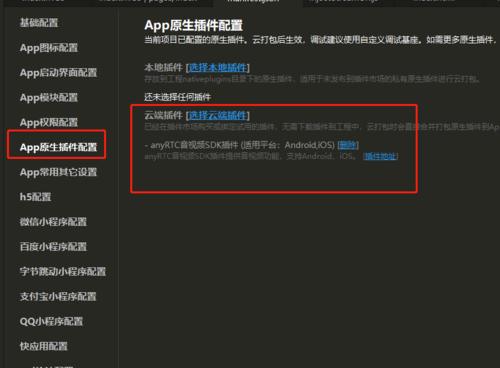Open 字节跳动小程序配置
This screenshot has height=368, width=500.
(63, 271)
